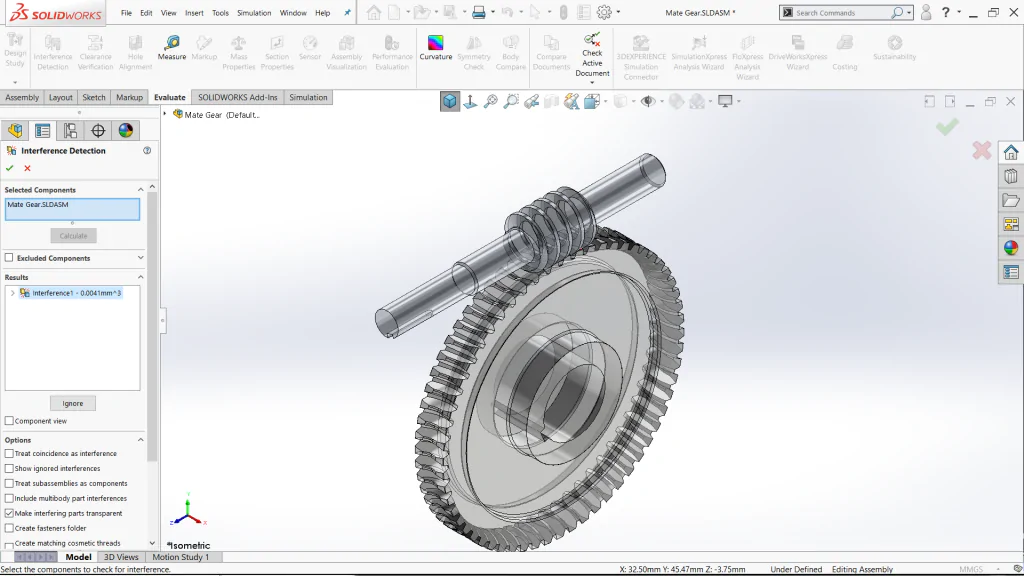Open the Options gear icon
The width and height of the screenshot is (1024, 576).
tap(605, 12)
